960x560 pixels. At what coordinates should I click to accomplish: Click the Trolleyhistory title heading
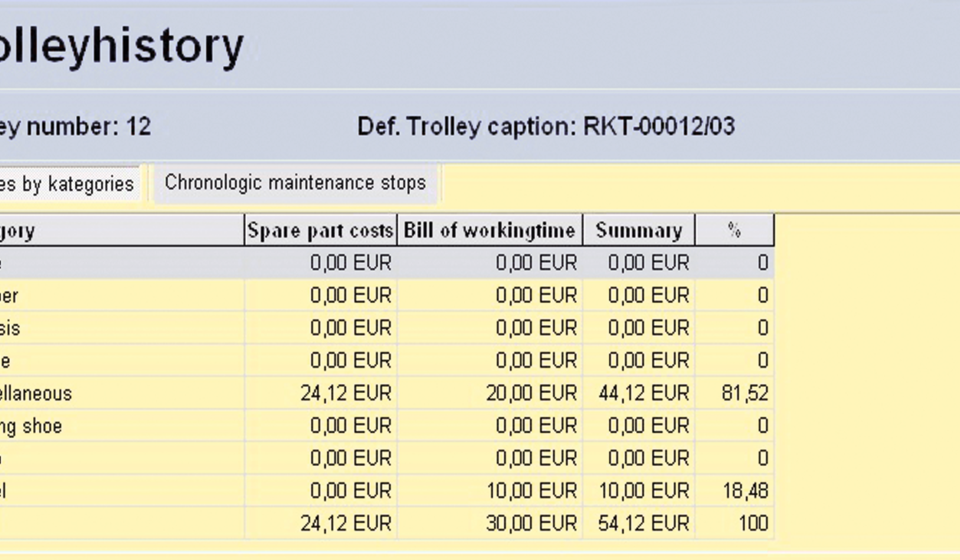coord(120,47)
